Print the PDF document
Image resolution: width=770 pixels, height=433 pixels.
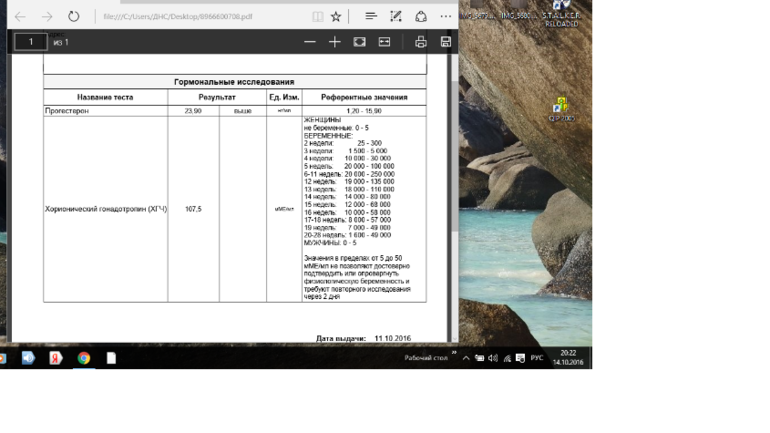(420, 42)
